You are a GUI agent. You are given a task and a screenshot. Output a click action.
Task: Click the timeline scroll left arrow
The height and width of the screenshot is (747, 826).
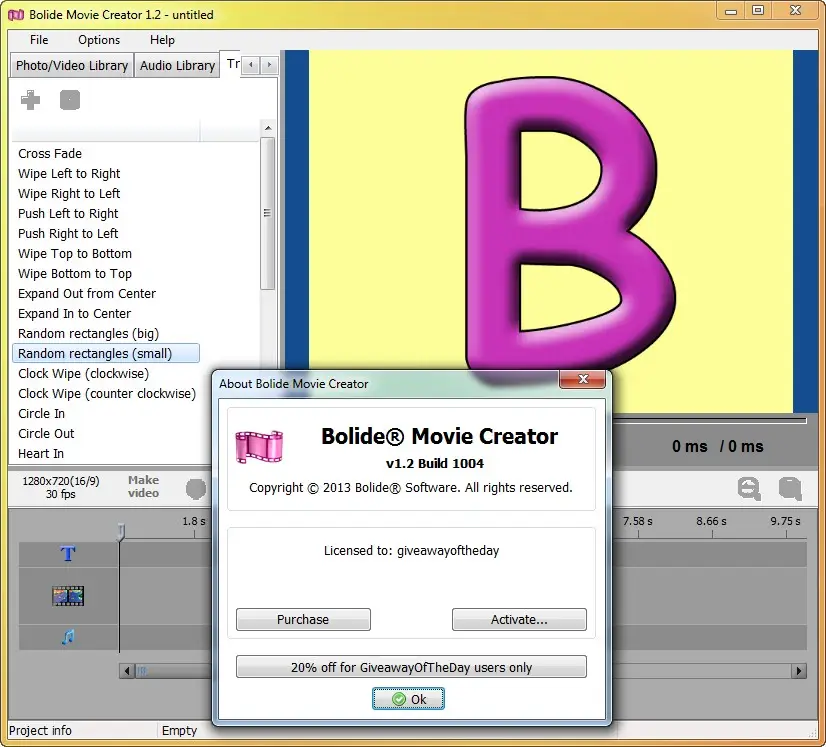point(126,671)
